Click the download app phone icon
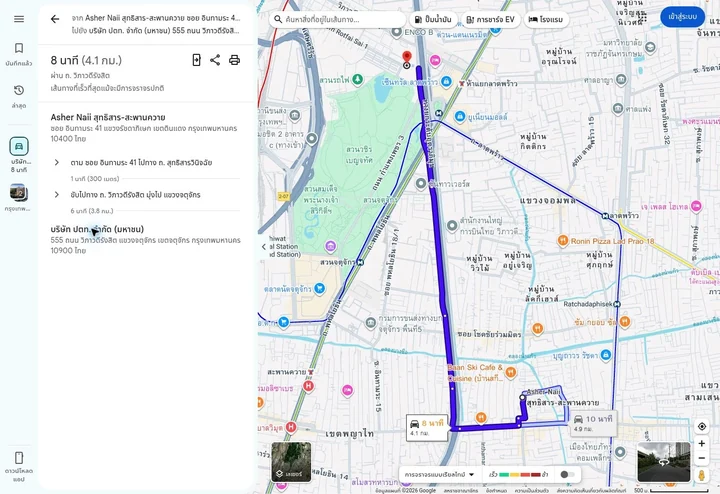This screenshot has width=720, height=494. click(19, 457)
